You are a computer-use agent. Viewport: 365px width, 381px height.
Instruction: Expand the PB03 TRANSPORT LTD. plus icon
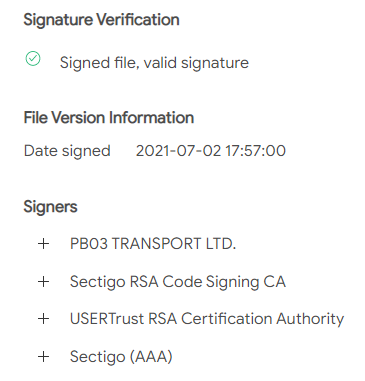point(44,244)
